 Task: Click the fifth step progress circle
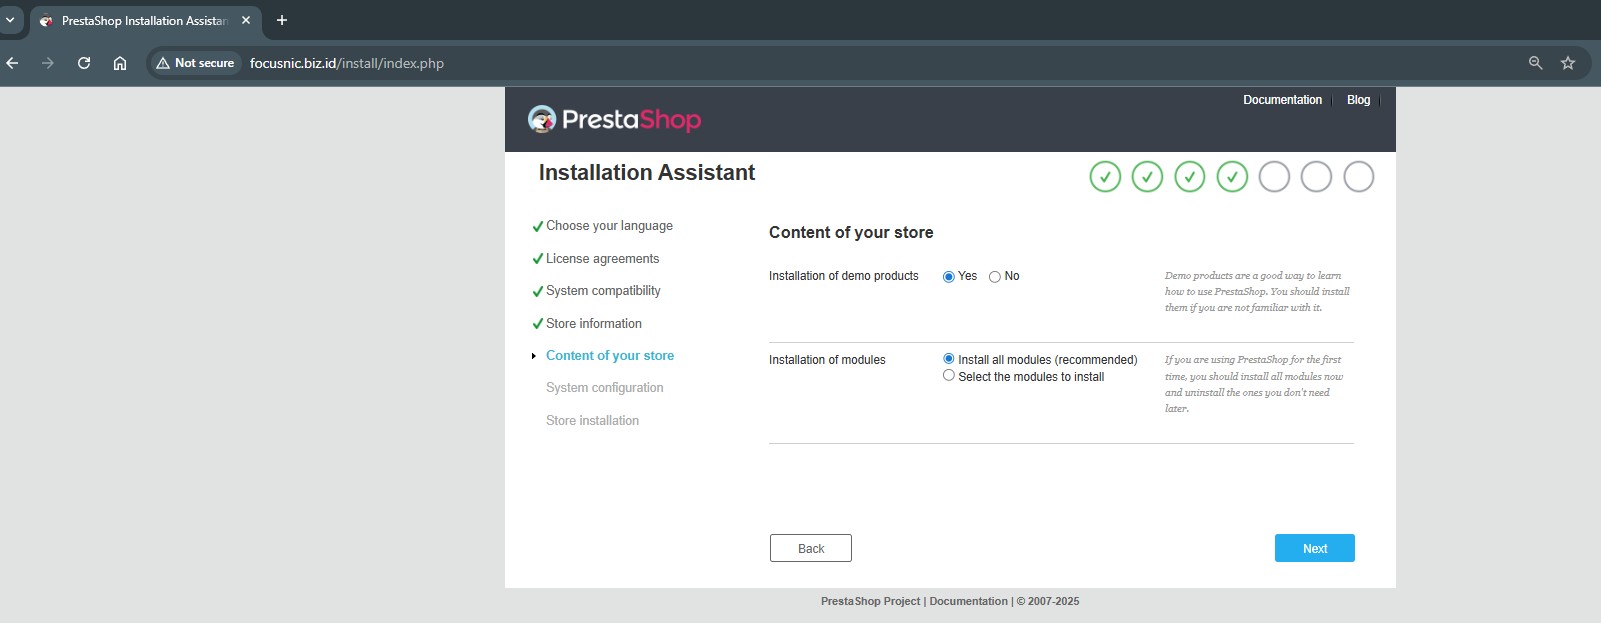(1274, 177)
